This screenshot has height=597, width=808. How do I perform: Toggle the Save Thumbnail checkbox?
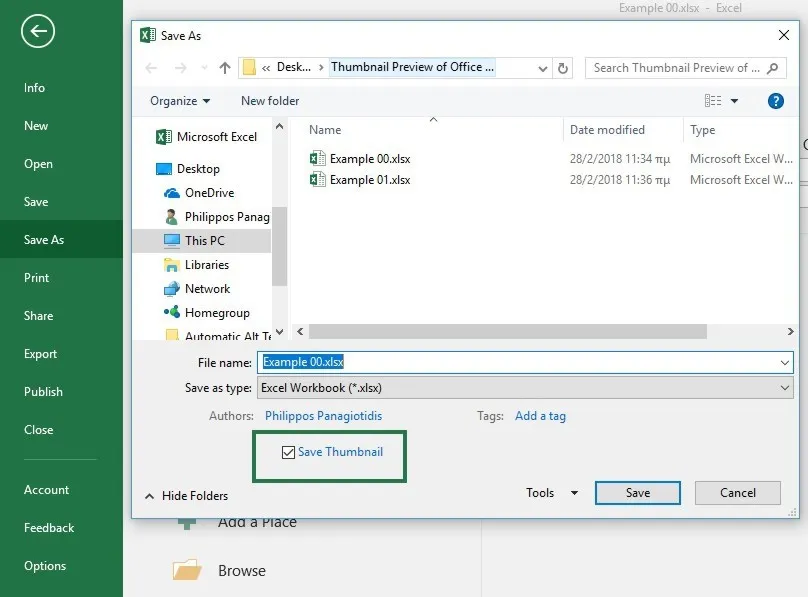point(288,452)
